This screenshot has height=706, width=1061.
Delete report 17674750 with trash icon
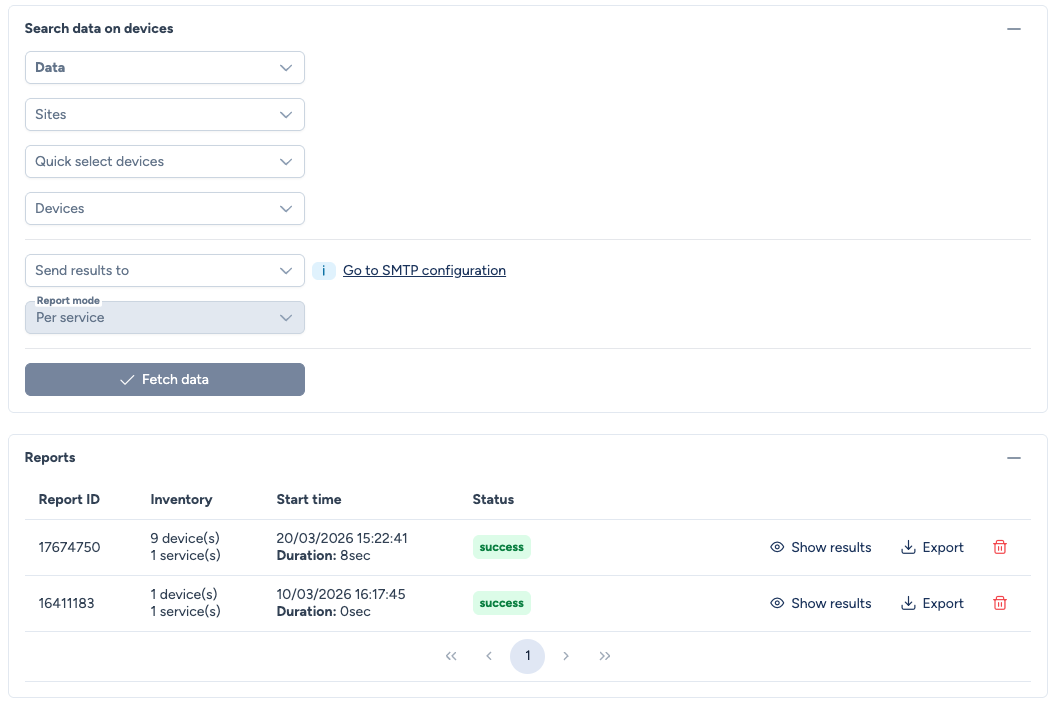click(999, 547)
